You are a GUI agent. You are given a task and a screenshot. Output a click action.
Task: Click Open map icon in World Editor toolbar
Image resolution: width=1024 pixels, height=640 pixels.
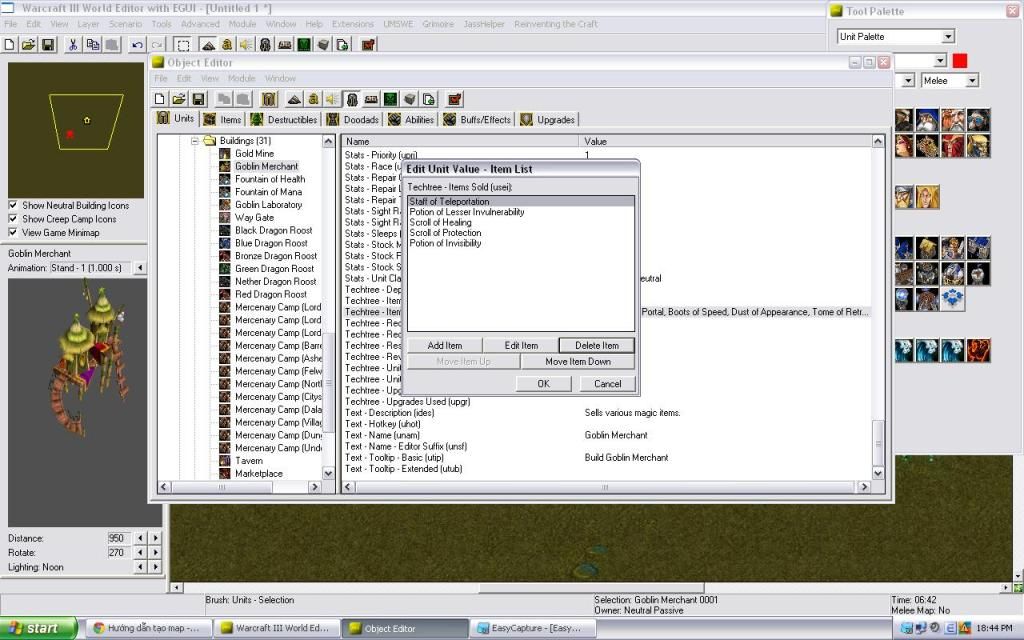click(28, 44)
